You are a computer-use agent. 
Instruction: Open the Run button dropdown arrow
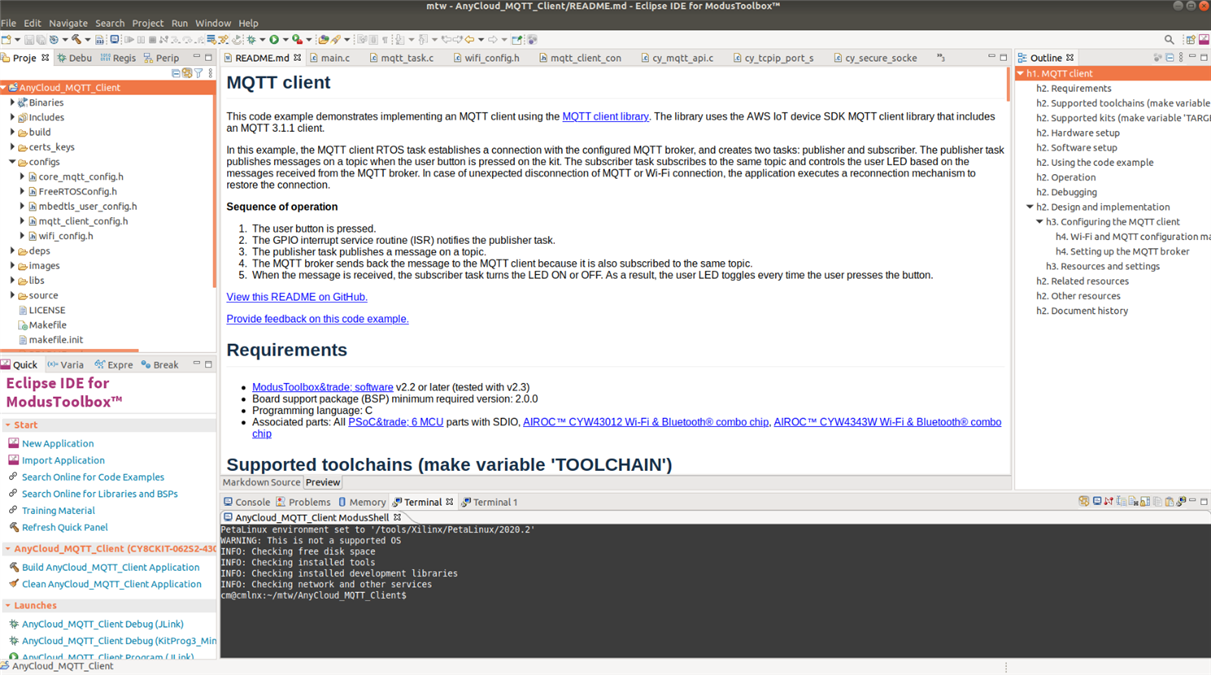(x=285, y=40)
